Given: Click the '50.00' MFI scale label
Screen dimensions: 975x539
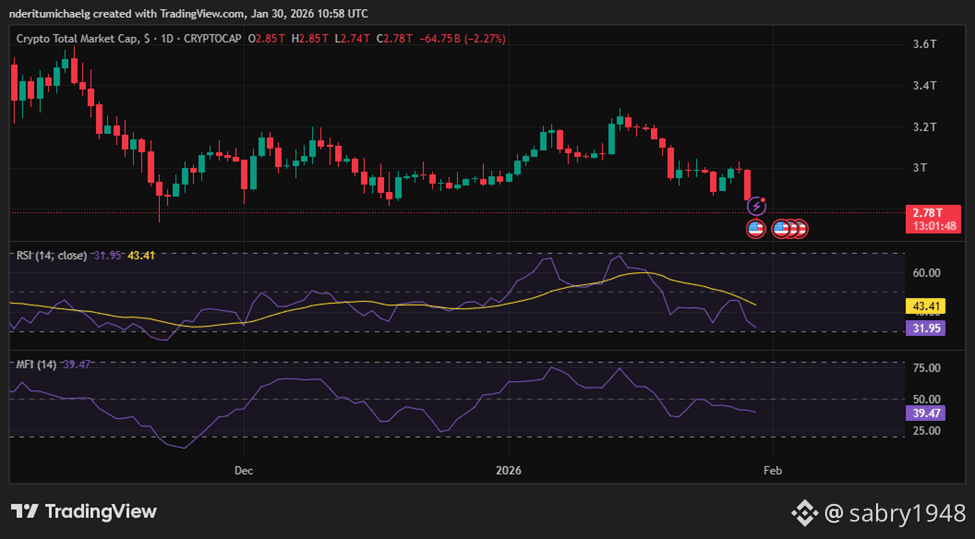Looking at the screenshot, I should (926, 399).
